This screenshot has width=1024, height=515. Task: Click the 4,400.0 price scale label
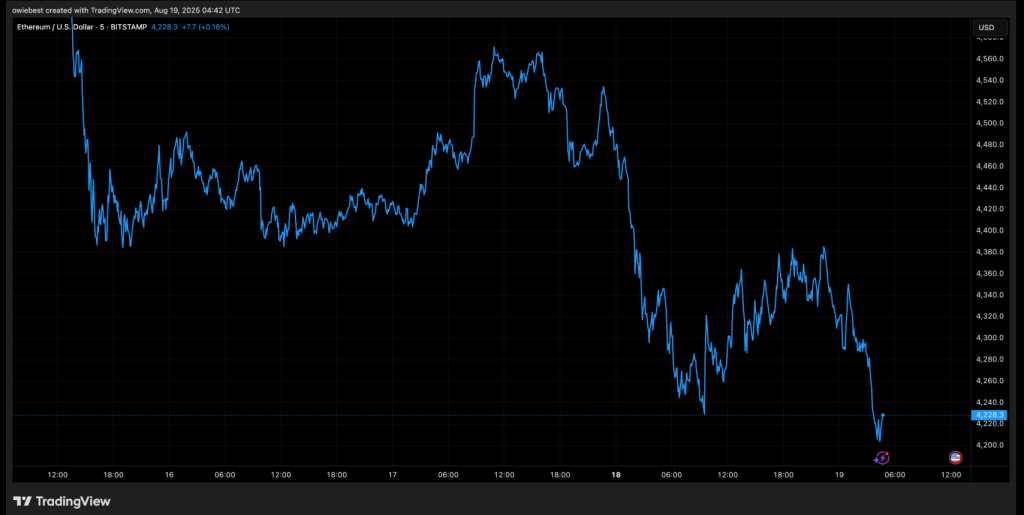(x=989, y=230)
